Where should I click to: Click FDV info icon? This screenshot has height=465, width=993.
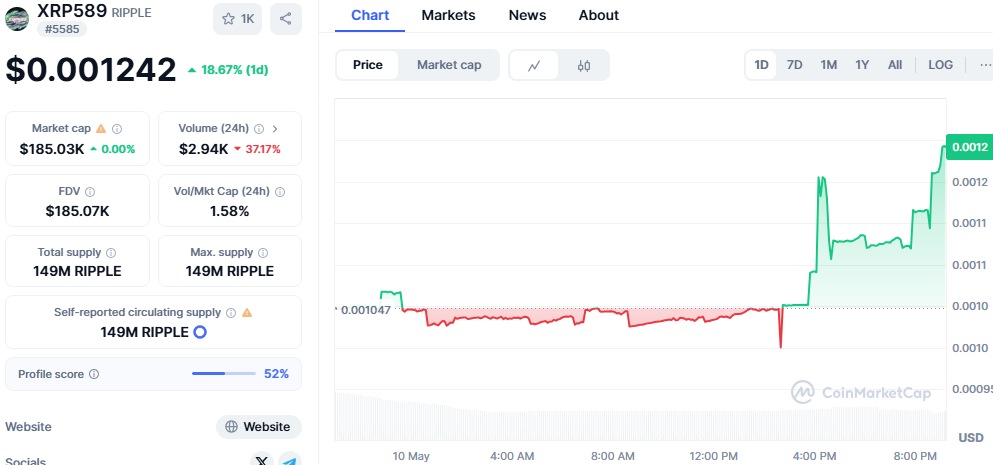click(90, 192)
